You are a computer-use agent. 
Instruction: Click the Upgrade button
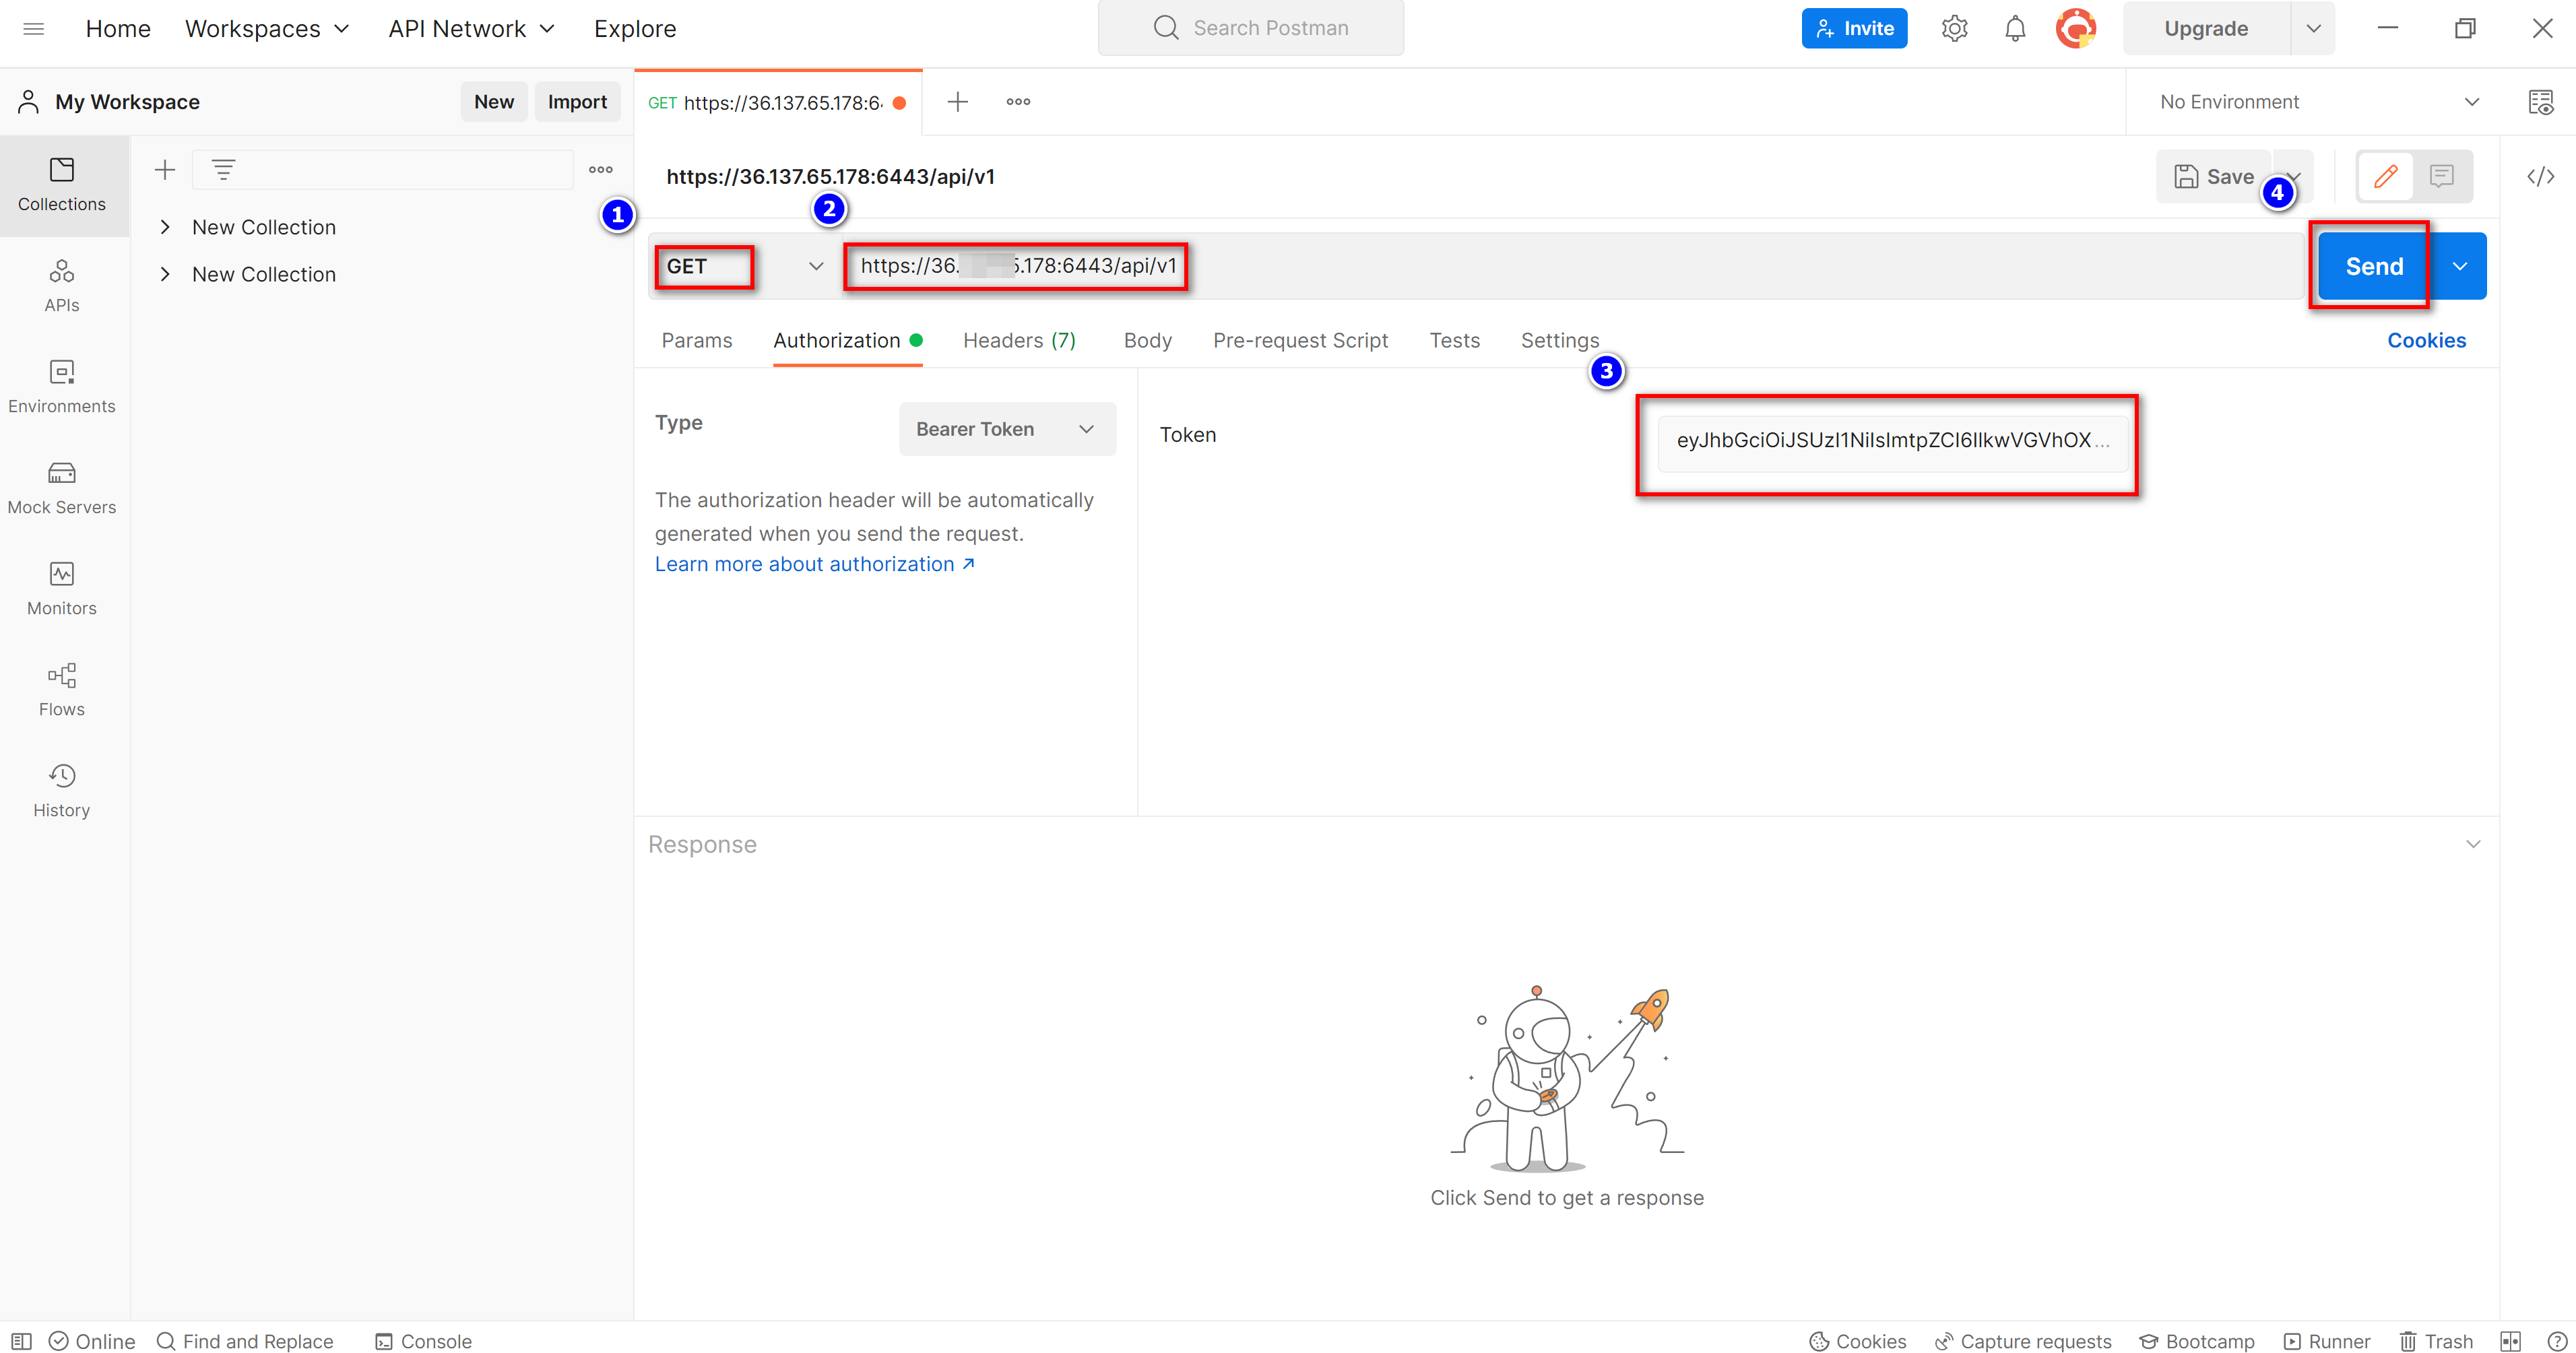[x=2206, y=29]
